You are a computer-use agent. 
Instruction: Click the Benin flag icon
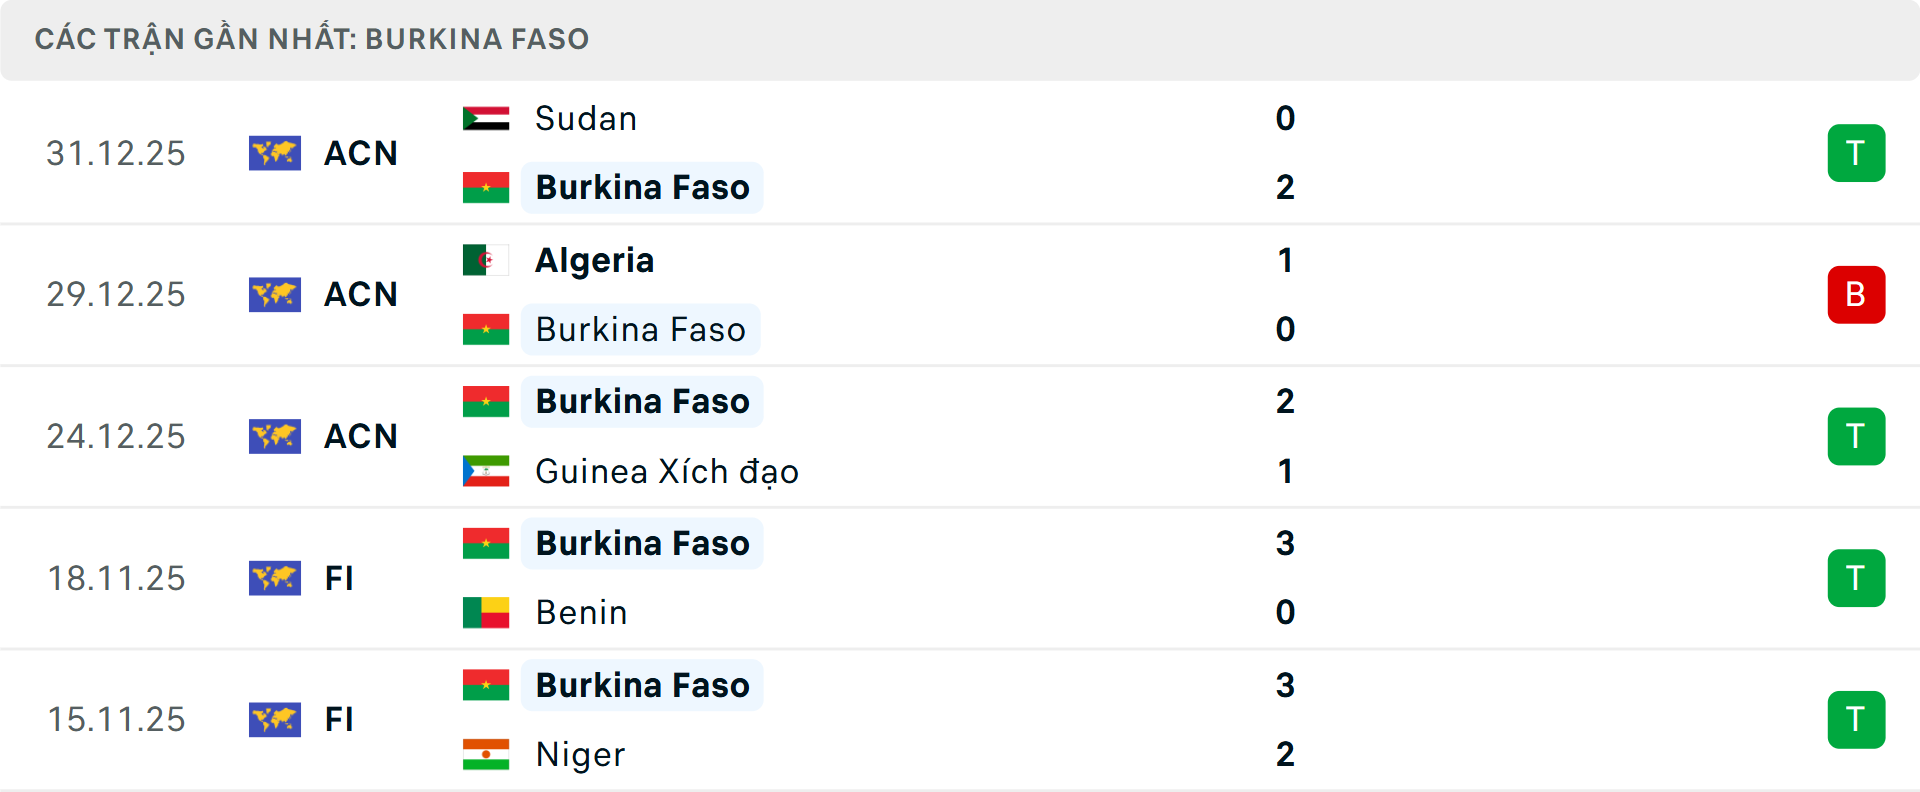tap(485, 613)
